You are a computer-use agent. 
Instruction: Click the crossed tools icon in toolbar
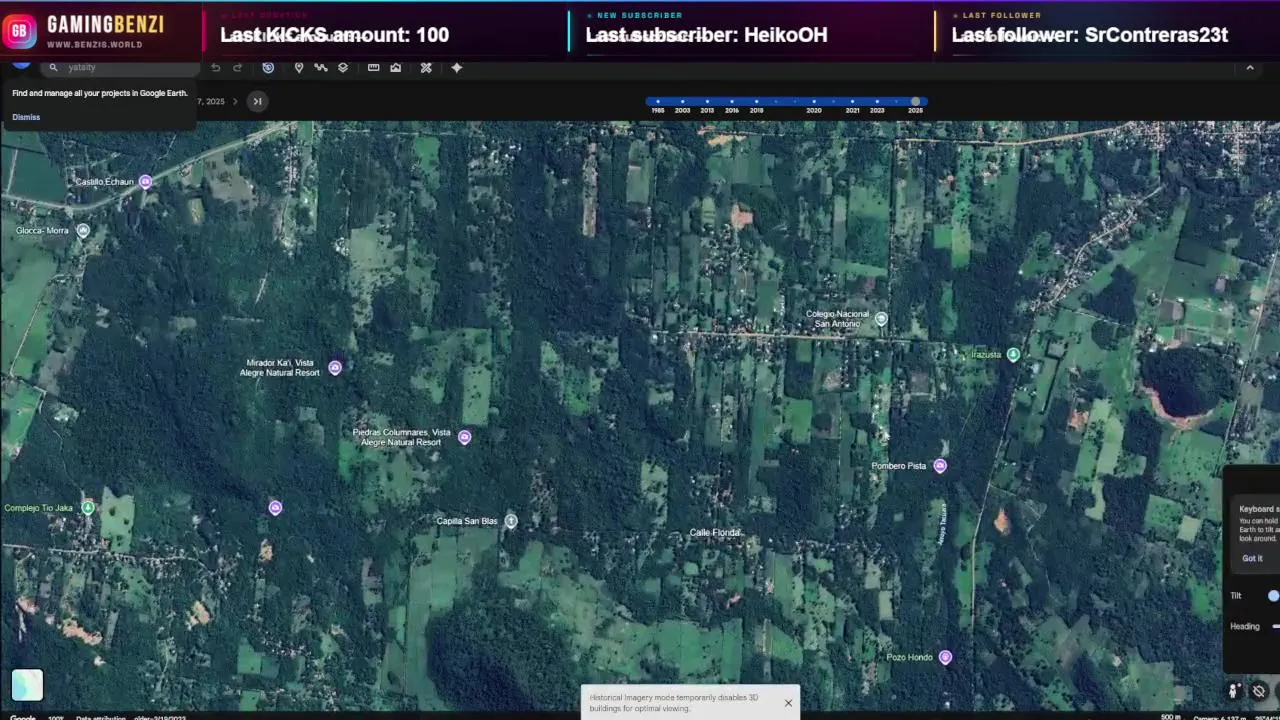[426, 68]
